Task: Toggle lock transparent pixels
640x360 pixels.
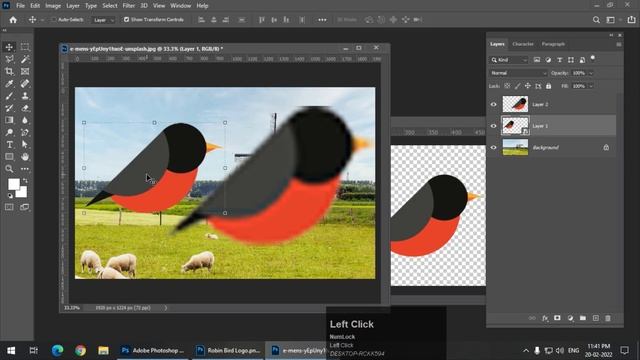Action: (x=507, y=86)
